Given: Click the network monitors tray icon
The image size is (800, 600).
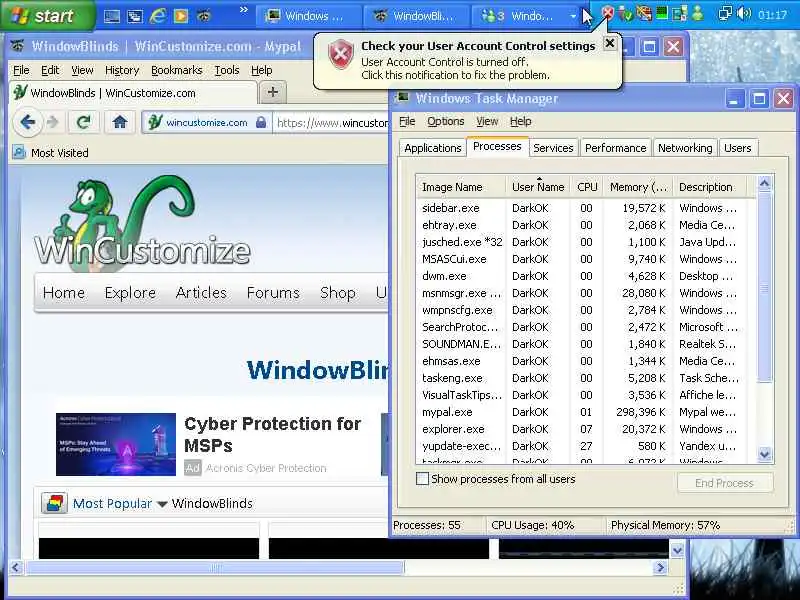Looking at the screenshot, I should point(725,14).
